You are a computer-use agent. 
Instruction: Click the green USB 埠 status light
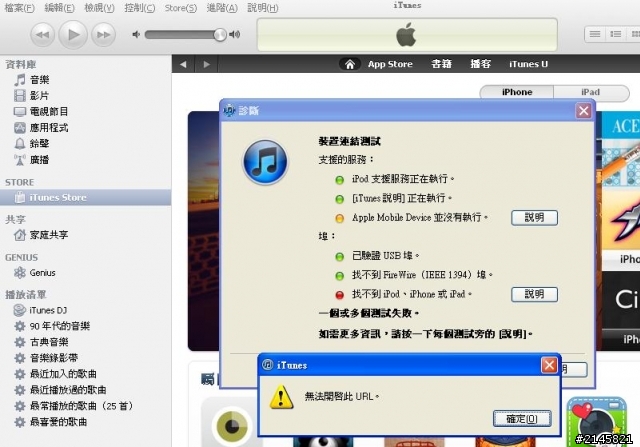(340, 257)
